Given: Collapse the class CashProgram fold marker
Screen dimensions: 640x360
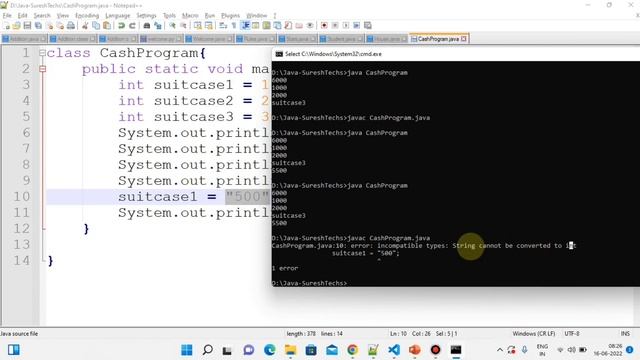Looking at the screenshot, I should point(42,53).
